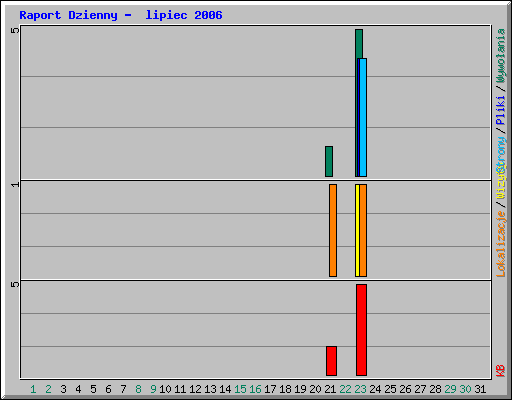Click the red "KB" legend label
The width and height of the screenshot is (512, 400).
click(501, 371)
